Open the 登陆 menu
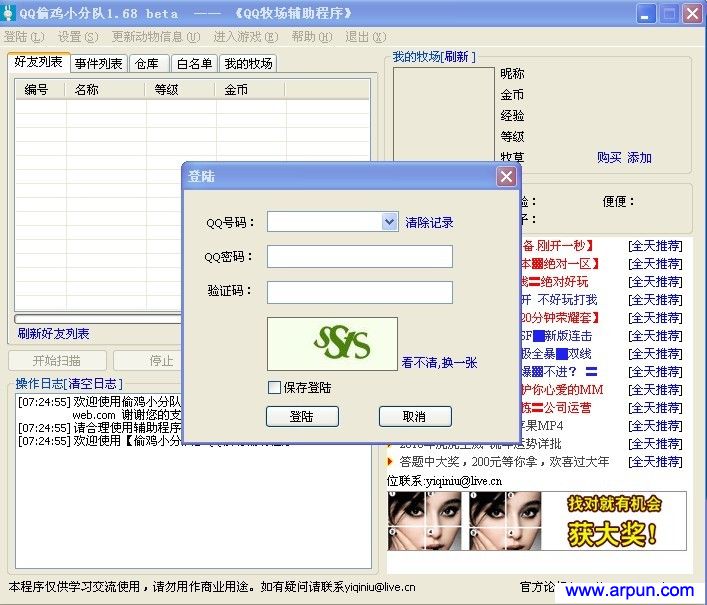The image size is (707, 605). [24, 37]
